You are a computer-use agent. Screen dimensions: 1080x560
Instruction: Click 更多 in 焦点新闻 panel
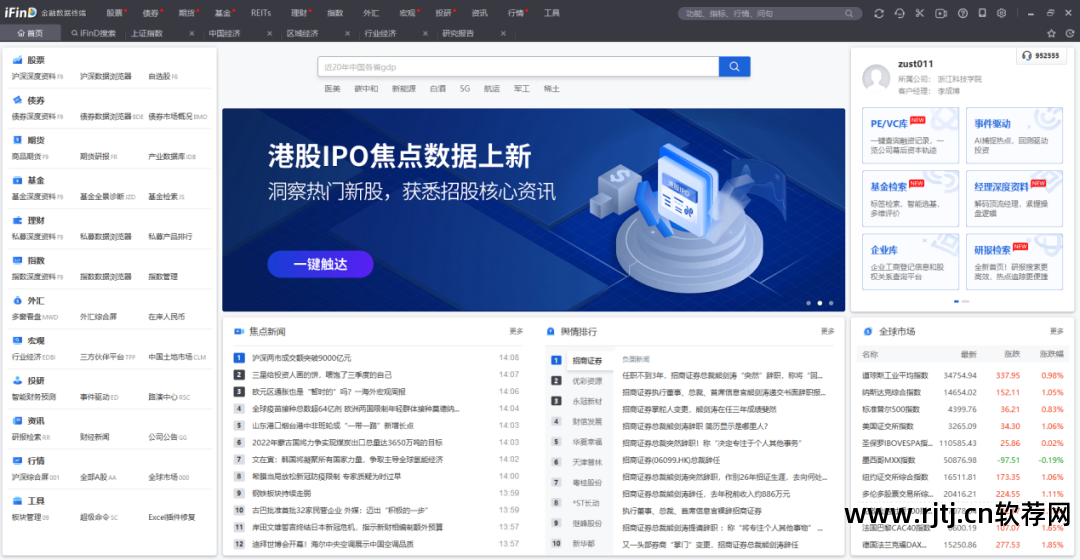click(516, 331)
